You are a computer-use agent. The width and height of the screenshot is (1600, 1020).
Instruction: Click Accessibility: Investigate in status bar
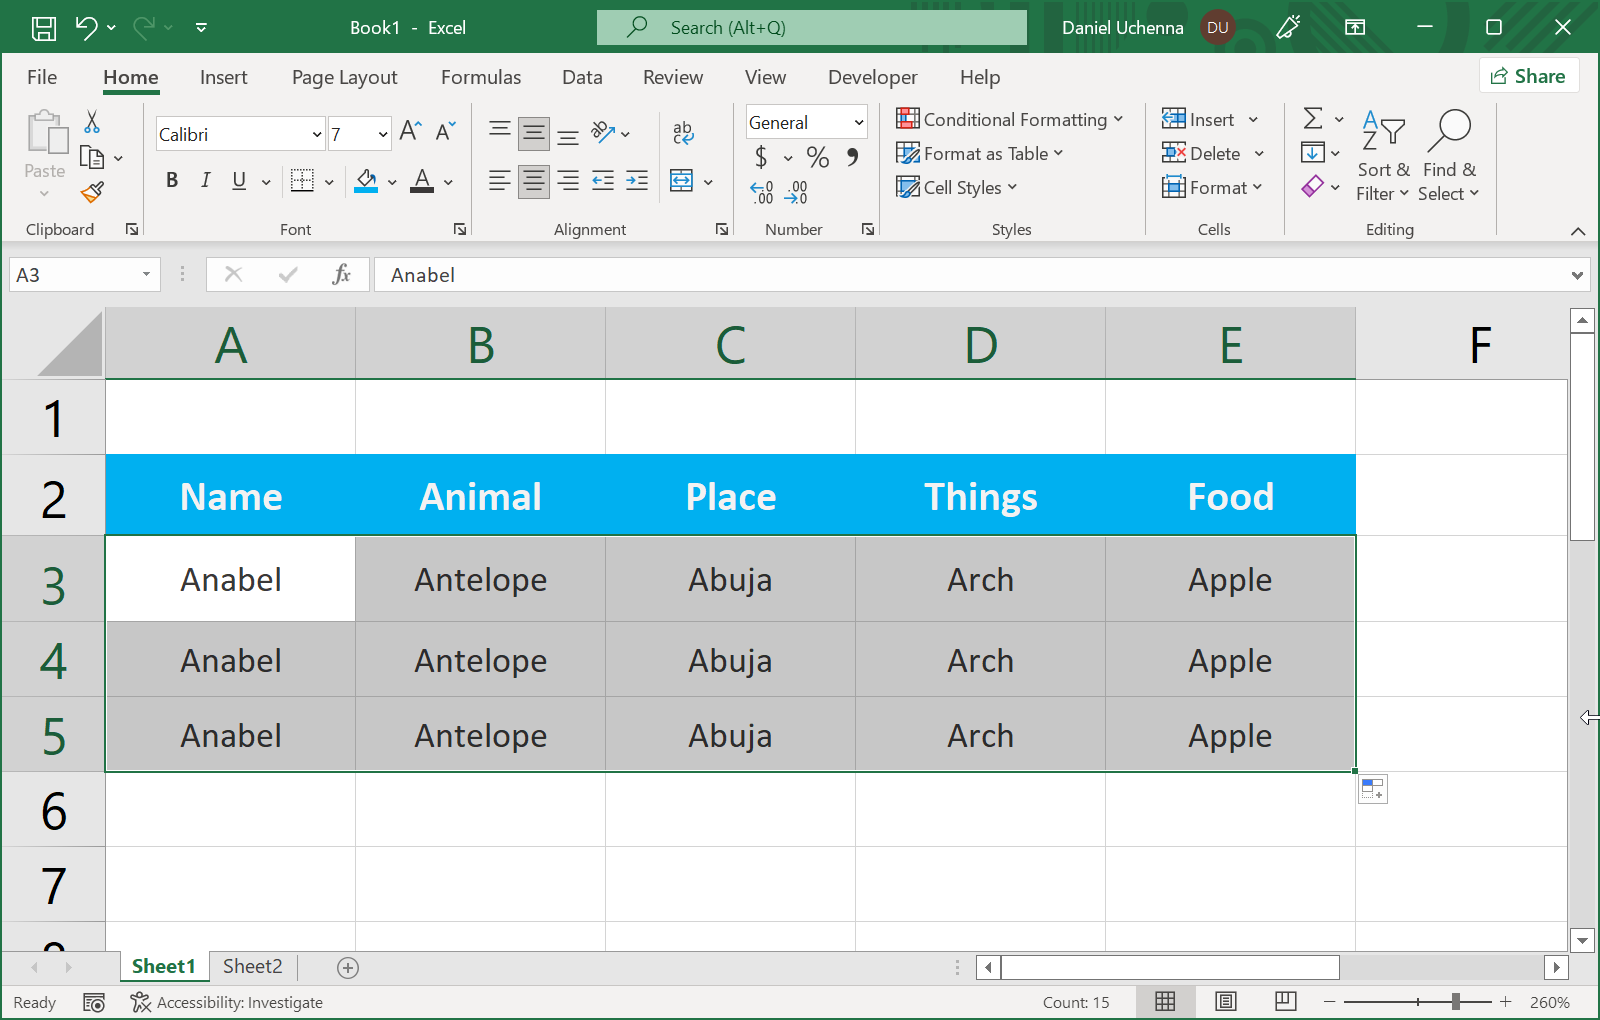pyautogui.click(x=227, y=1002)
